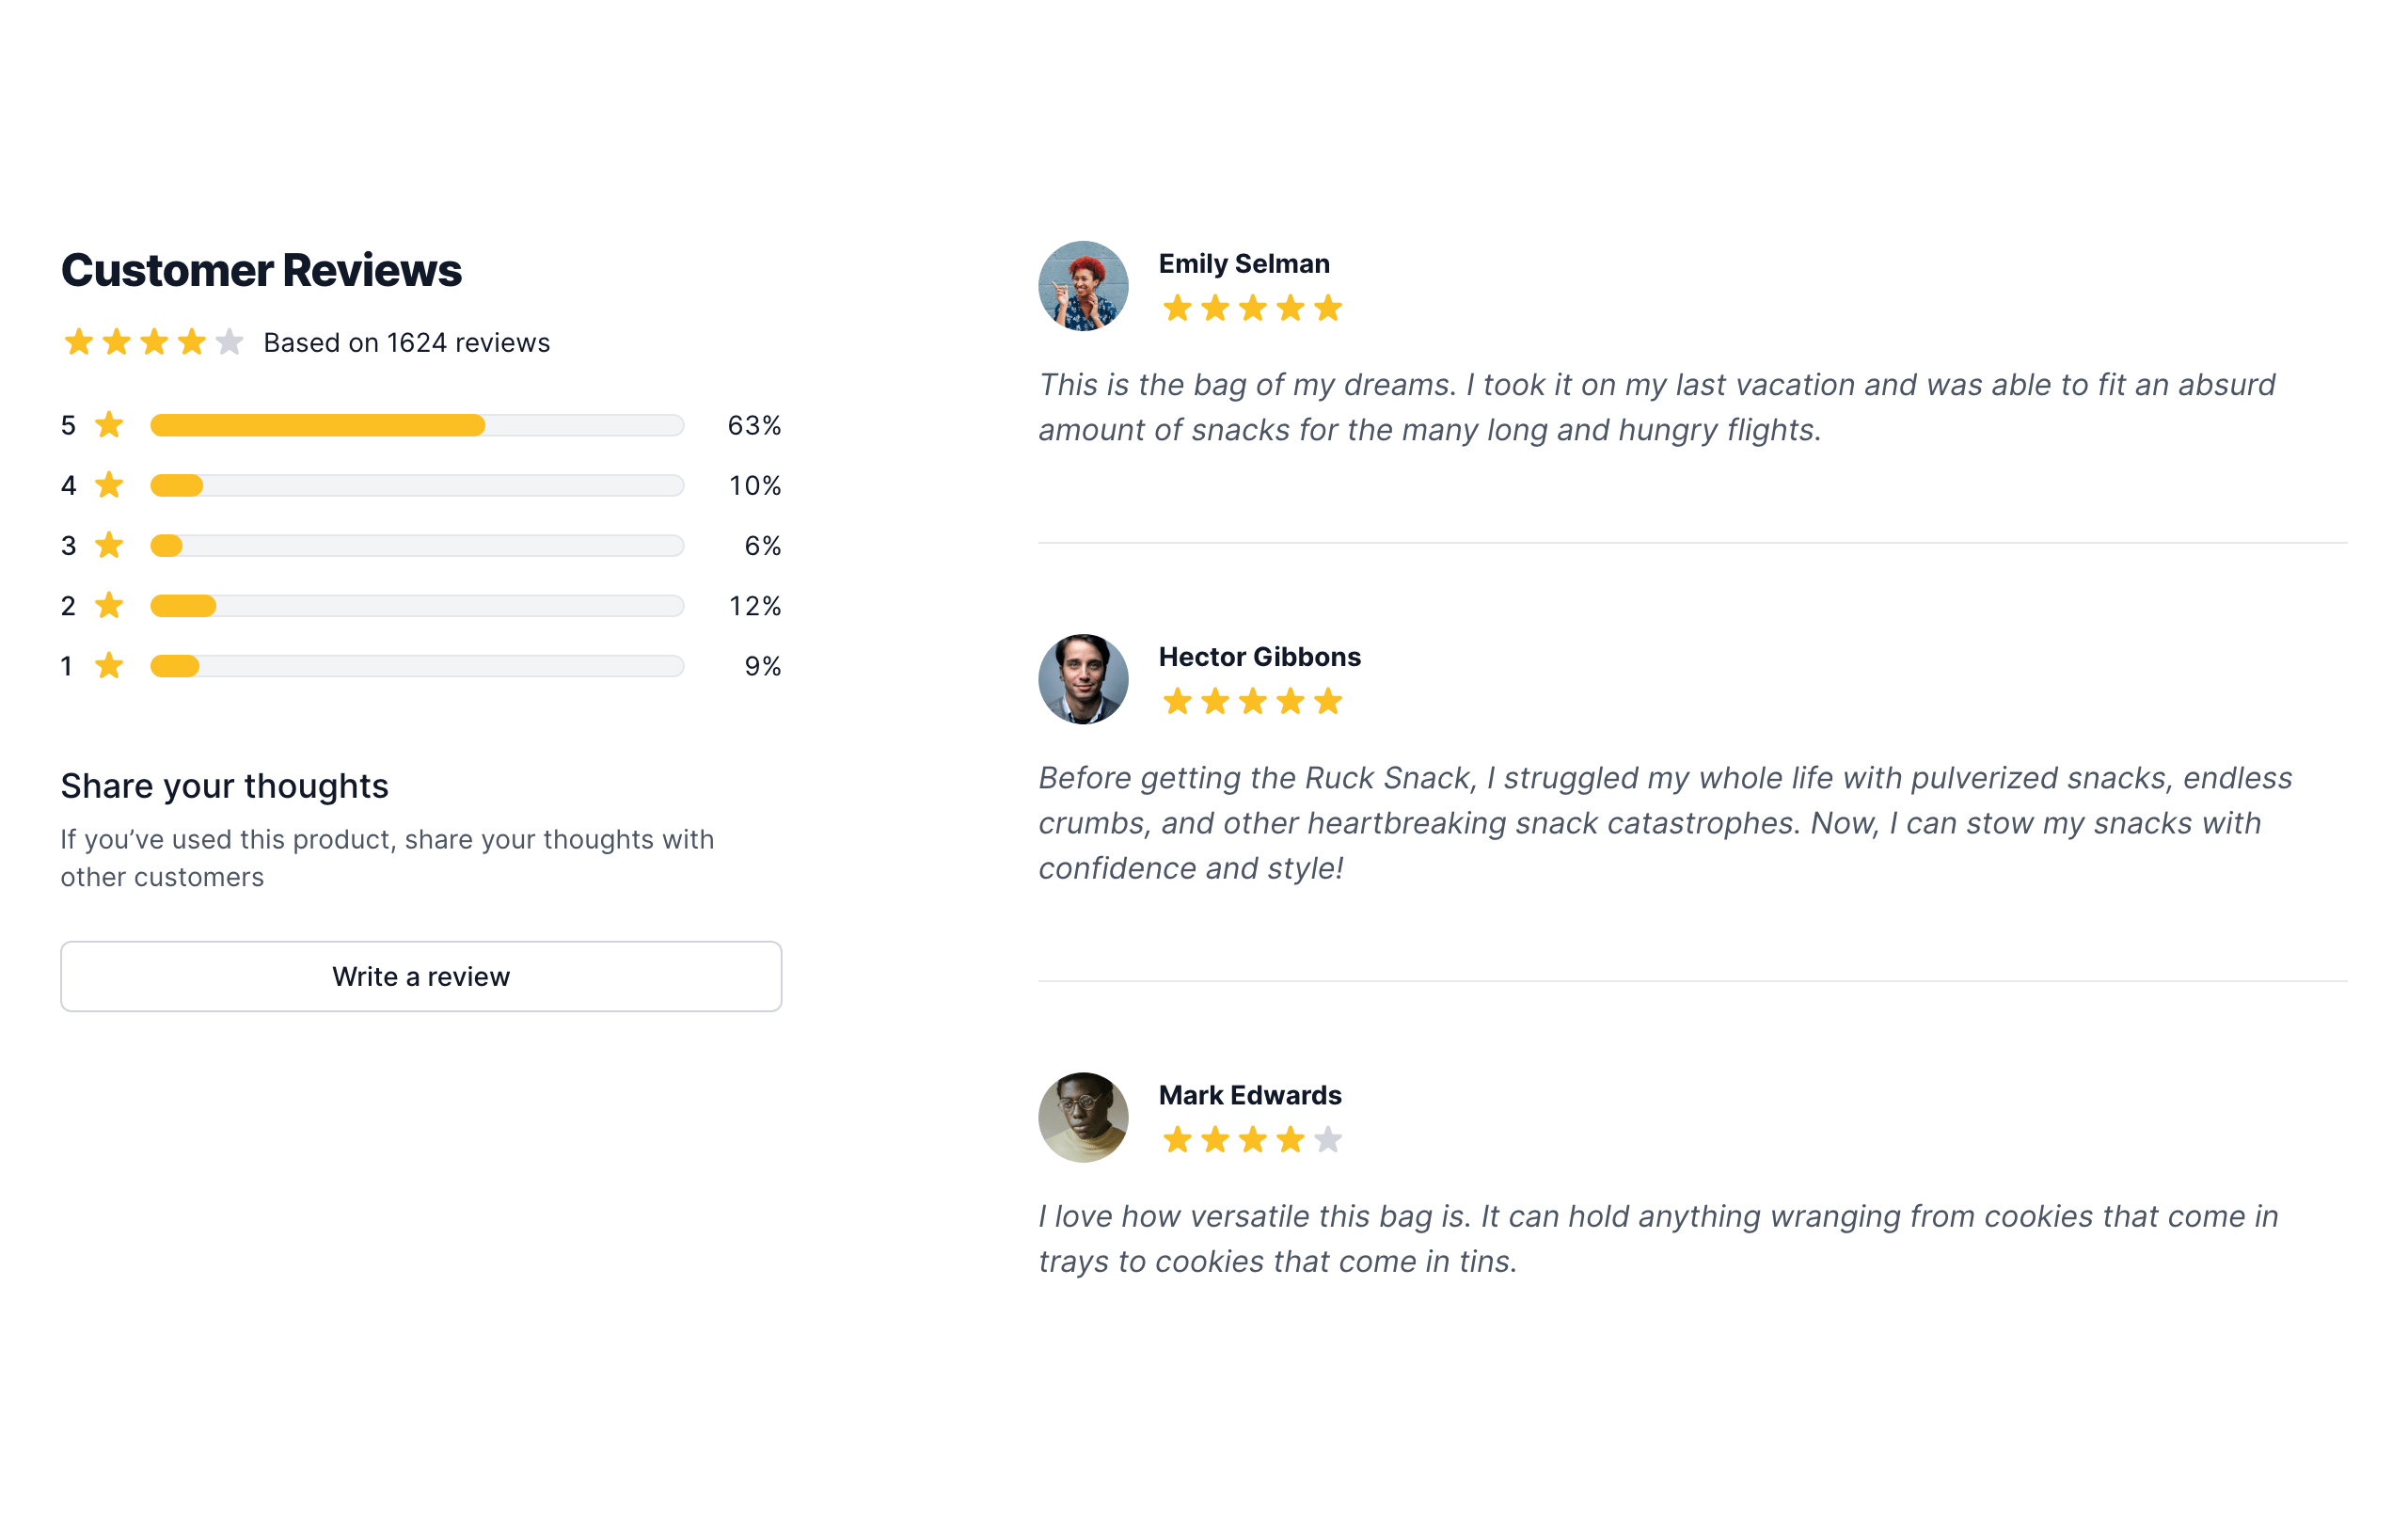Screen dimensions: 2408x1524
Task: Click the 4-star 10% rating bar
Action: (417, 485)
